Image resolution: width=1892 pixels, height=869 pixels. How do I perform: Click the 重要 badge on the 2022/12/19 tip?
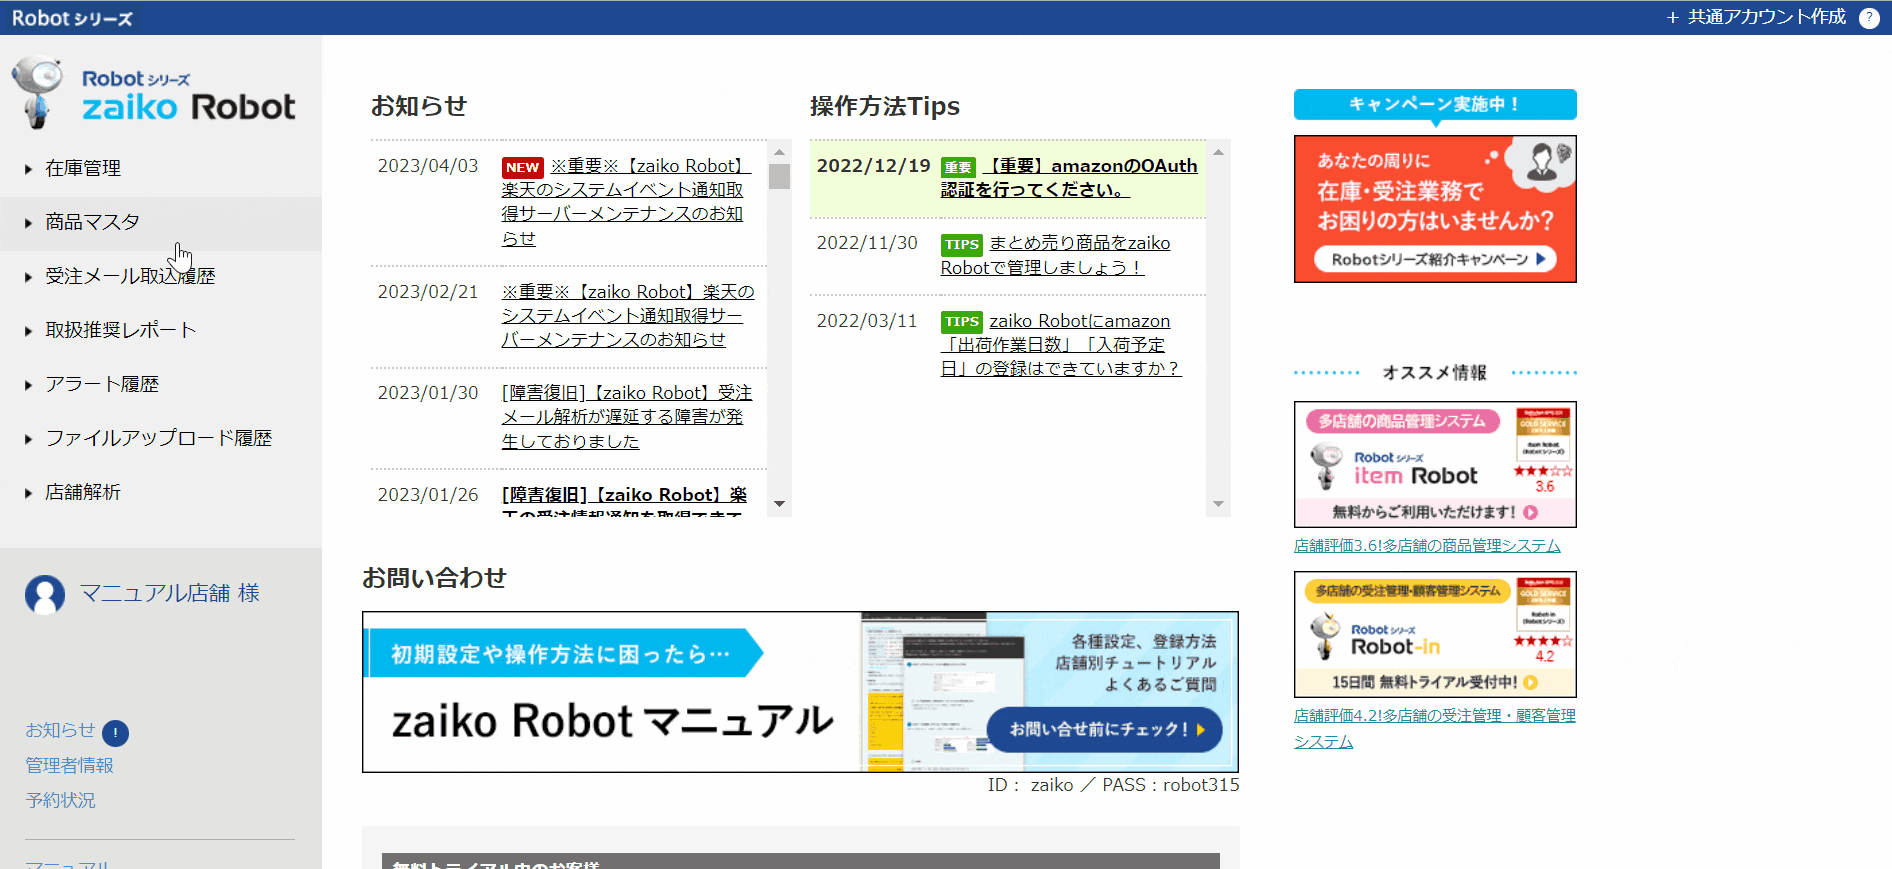click(x=958, y=167)
